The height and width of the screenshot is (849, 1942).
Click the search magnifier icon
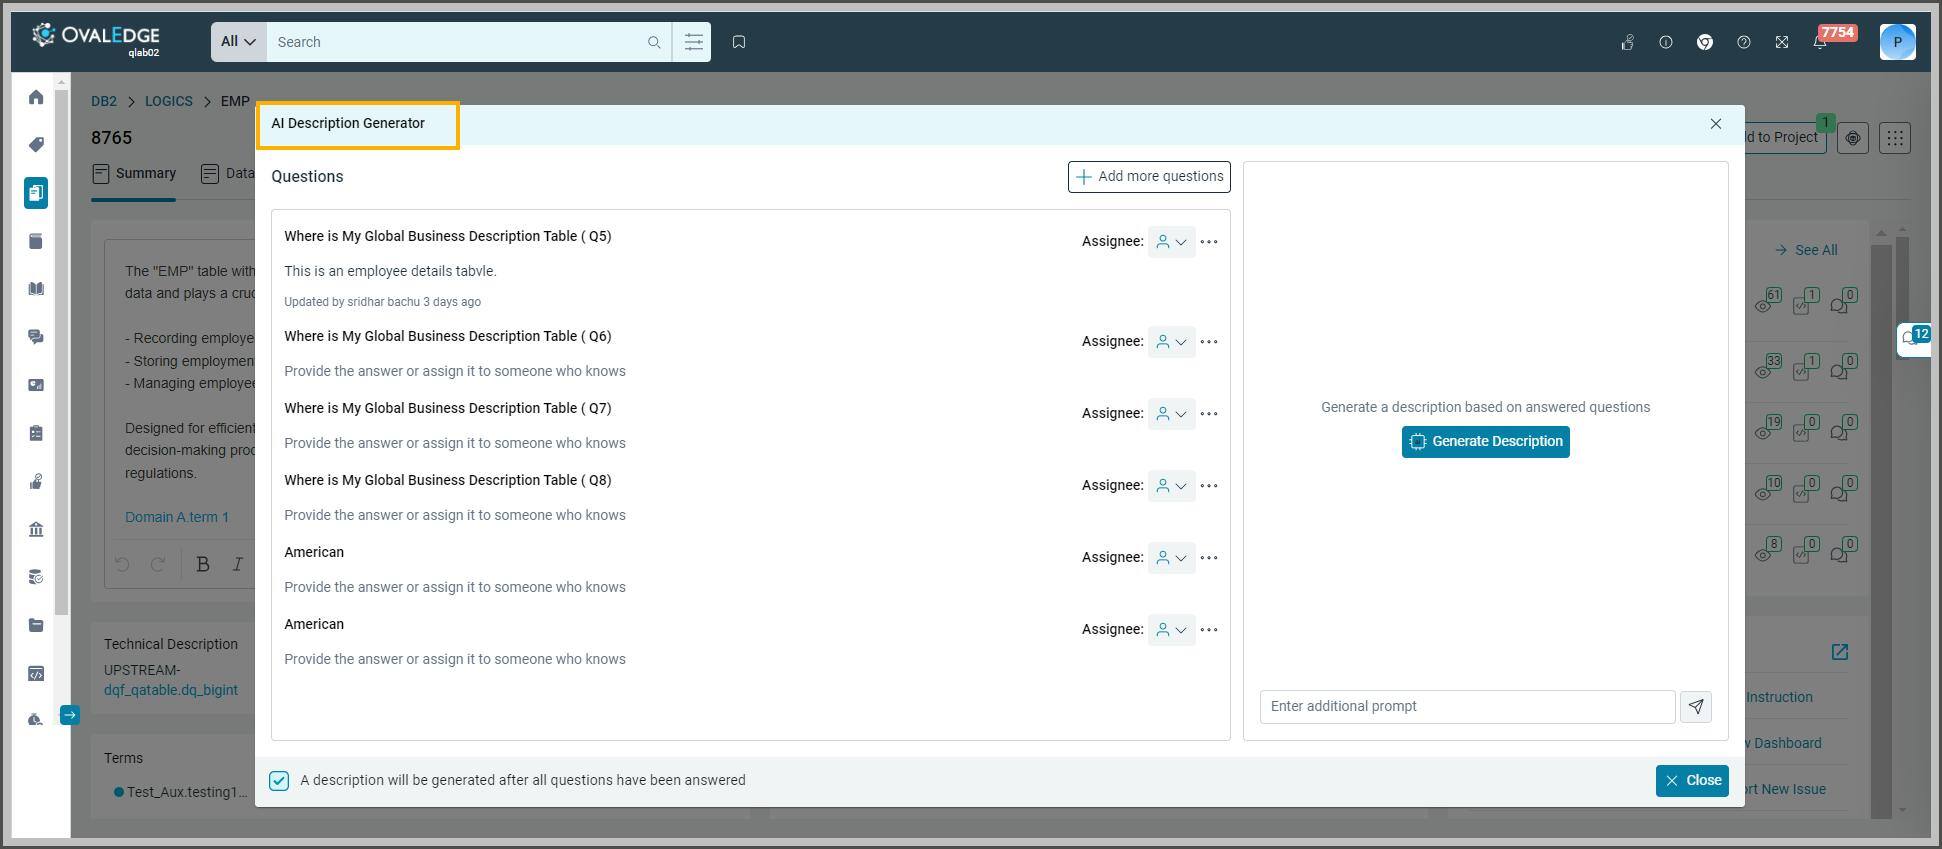(654, 42)
